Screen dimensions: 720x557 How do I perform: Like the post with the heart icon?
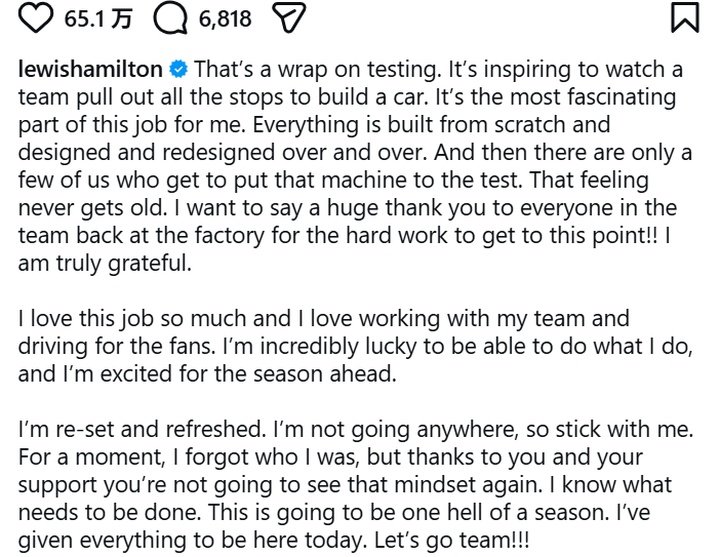pyautogui.click(x=37, y=18)
